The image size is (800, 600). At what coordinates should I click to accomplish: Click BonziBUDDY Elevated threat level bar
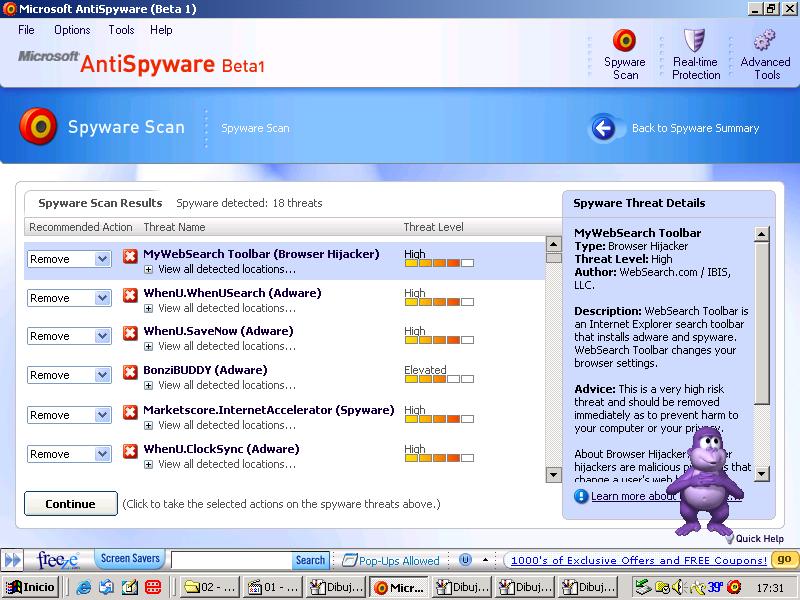click(439, 379)
